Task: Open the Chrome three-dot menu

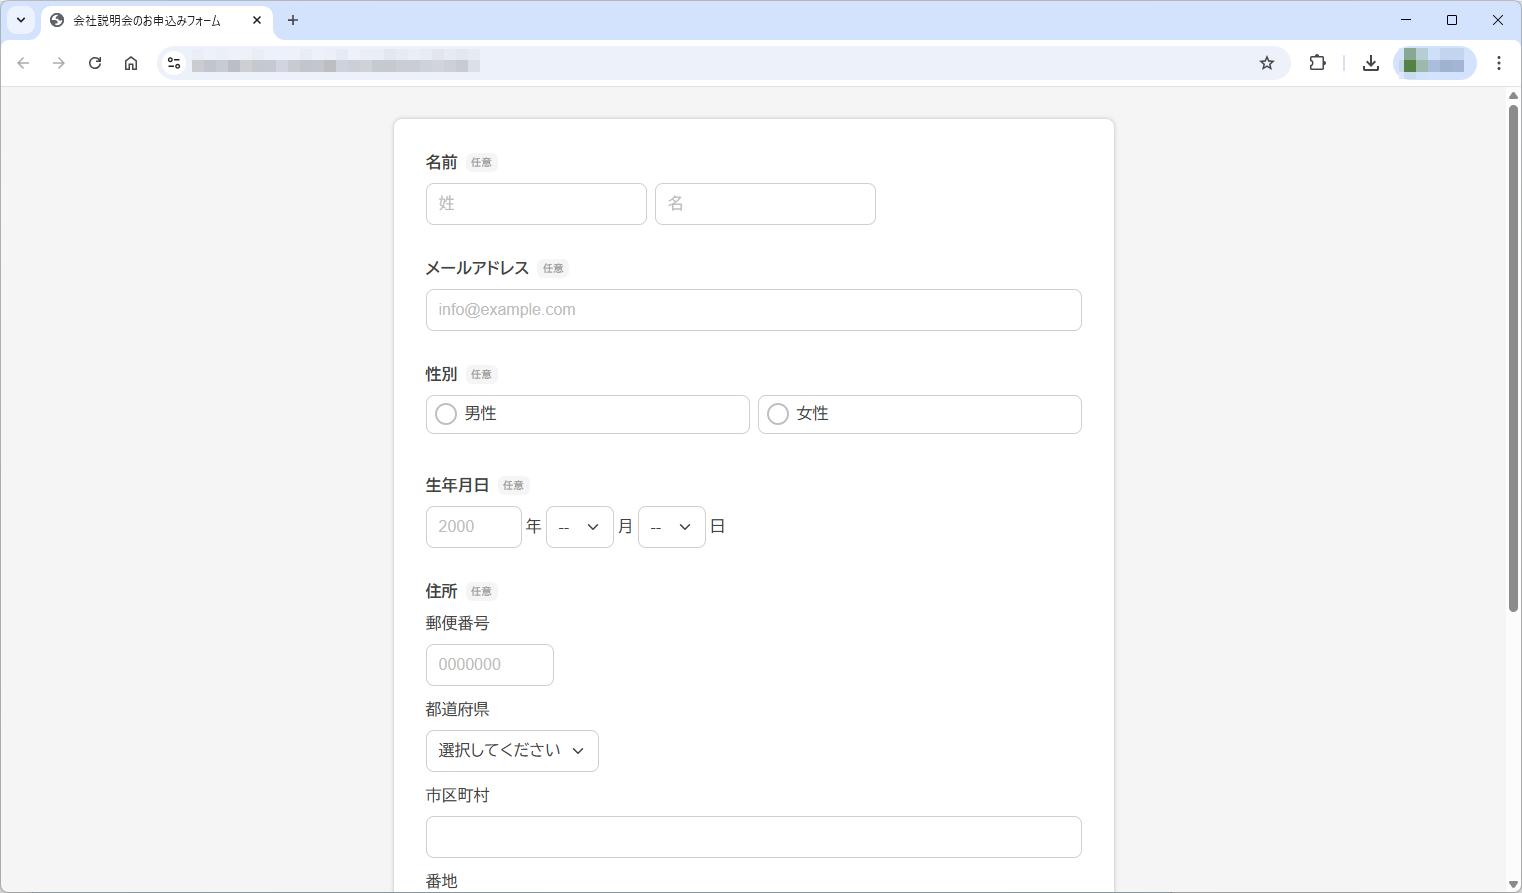Action: (x=1499, y=62)
